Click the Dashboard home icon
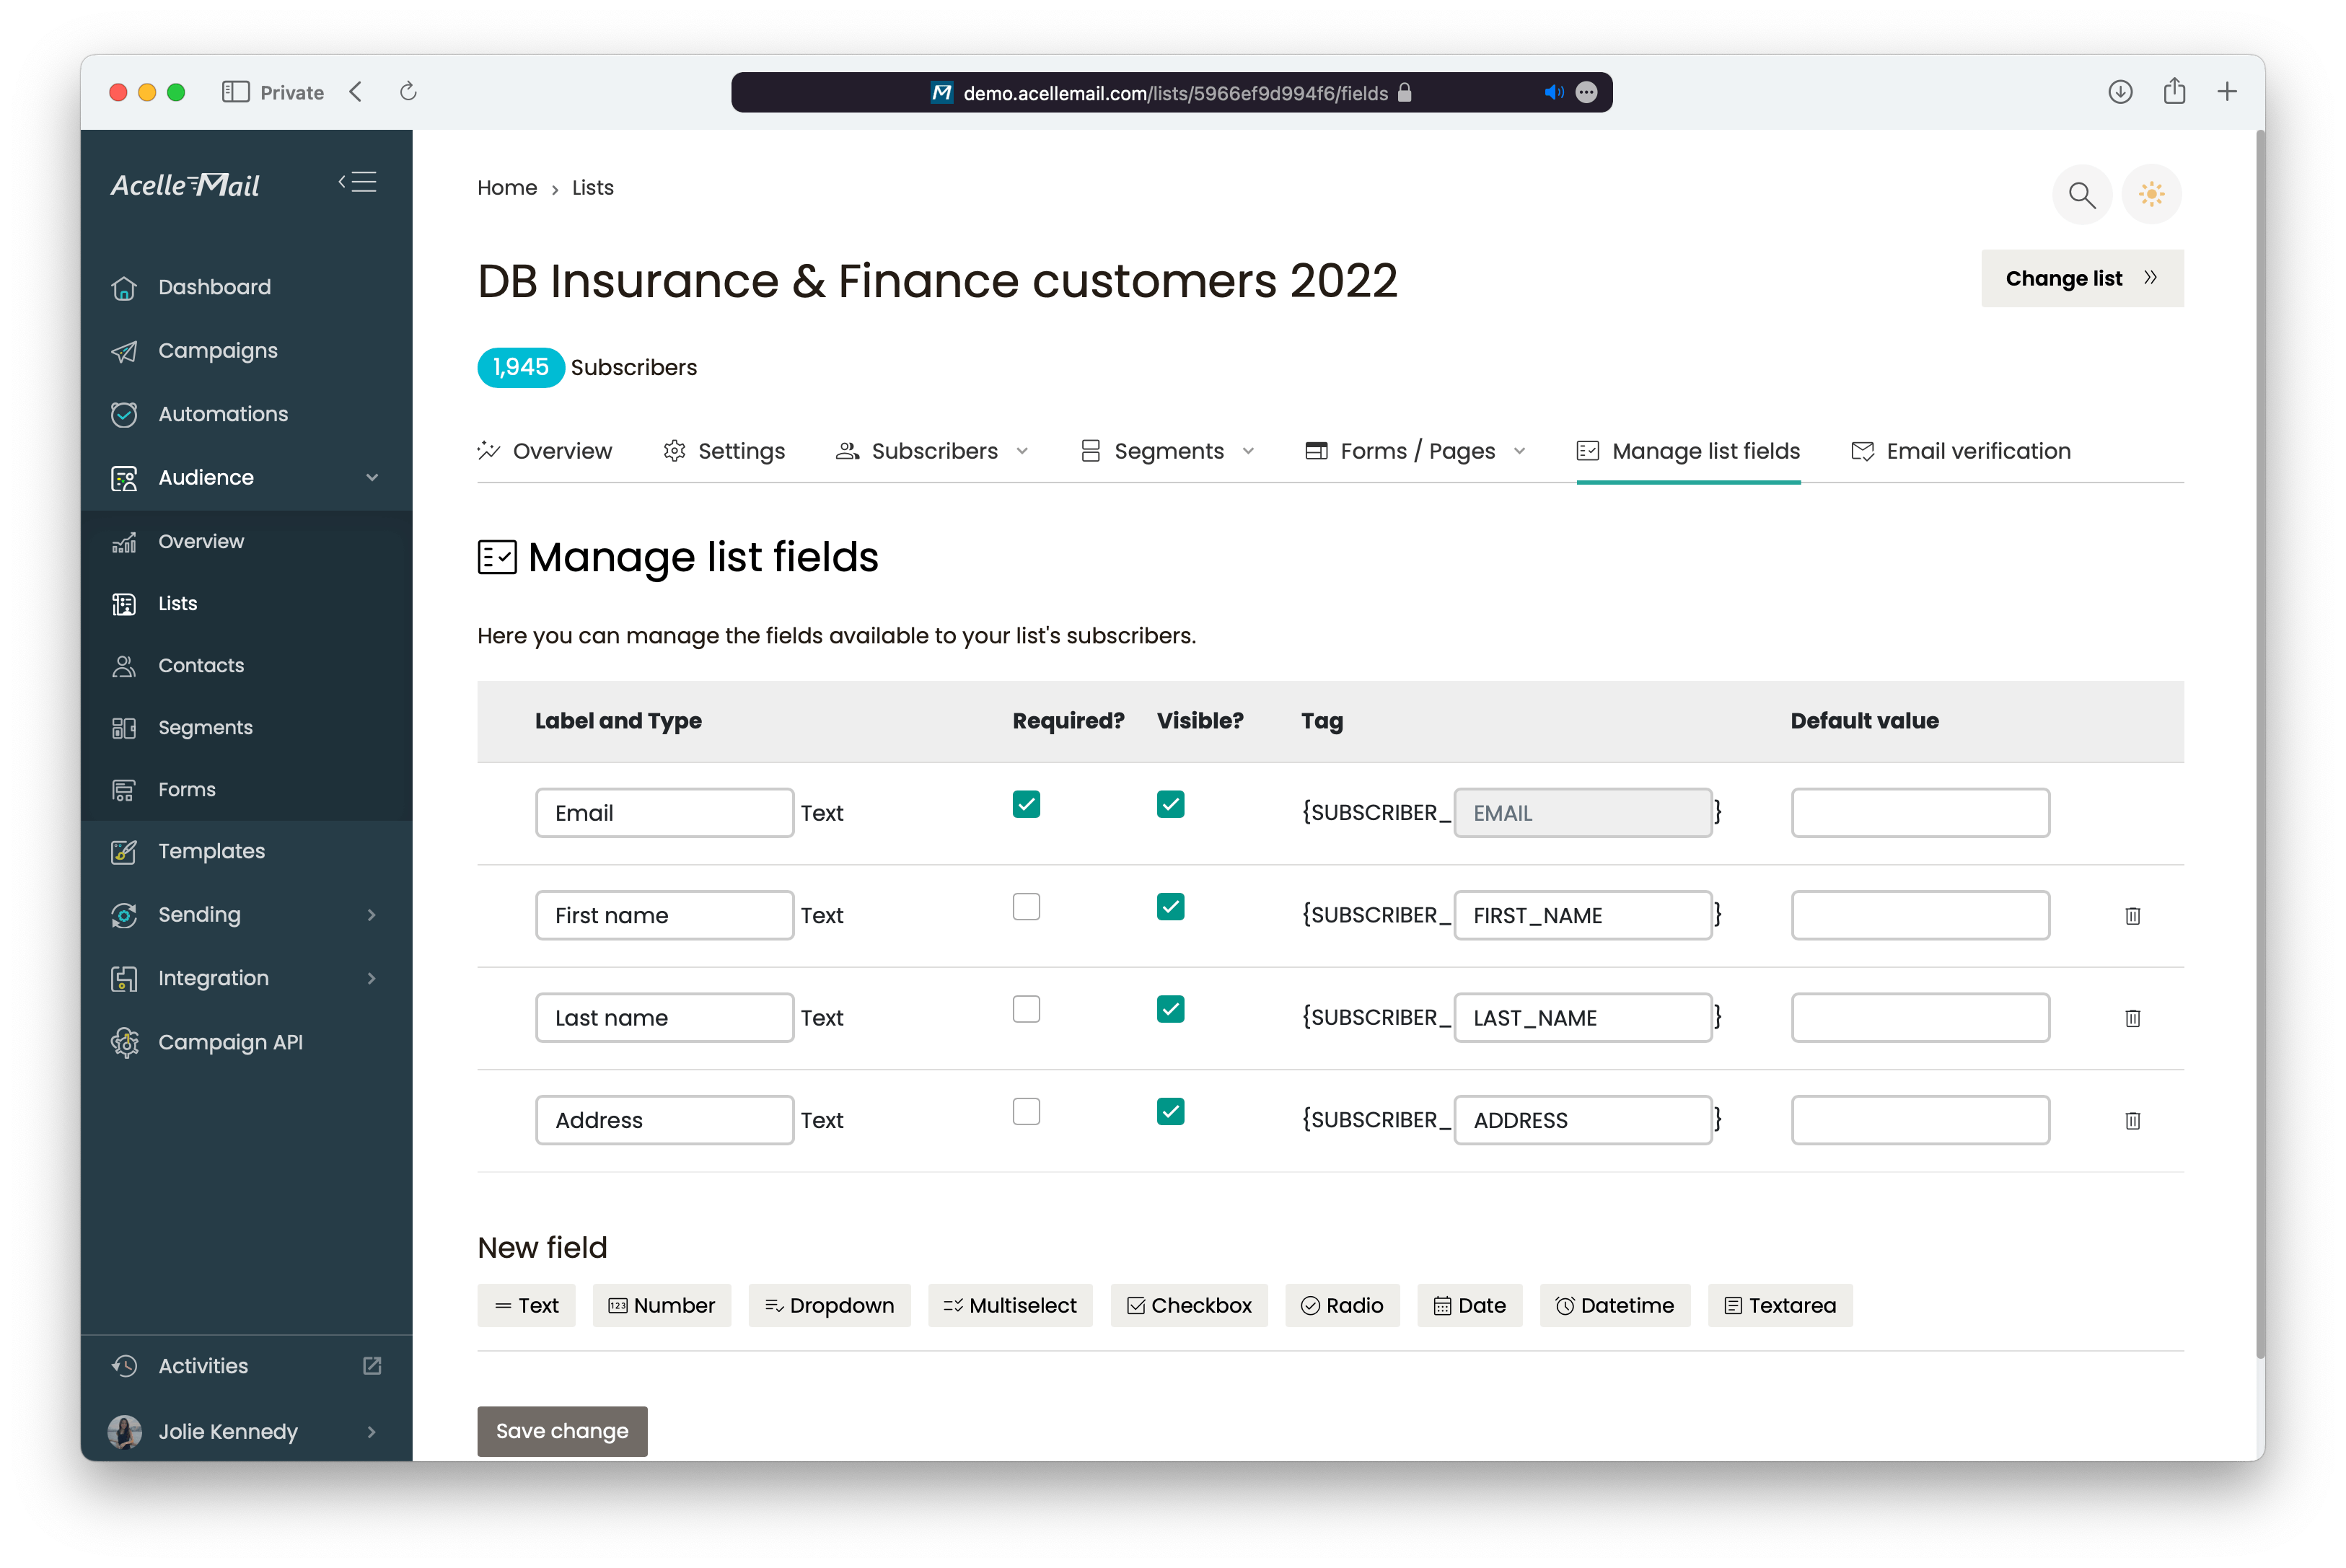Image resolution: width=2346 pixels, height=1568 pixels. [124, 287]
